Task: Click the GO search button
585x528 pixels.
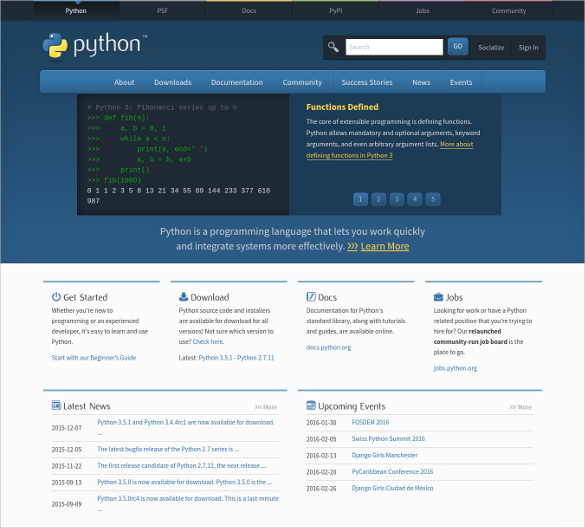Action: 458,46
